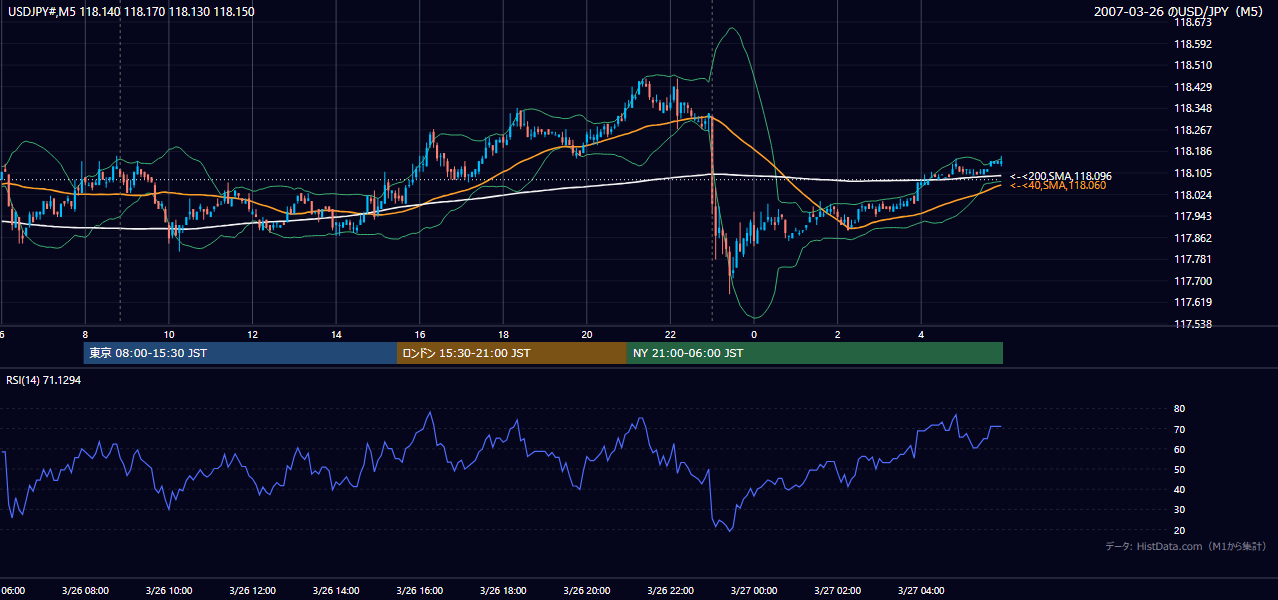This screenshot has height=600, width=1278.
Task: Click price axis value 118.348
Action: point(1193,109)
